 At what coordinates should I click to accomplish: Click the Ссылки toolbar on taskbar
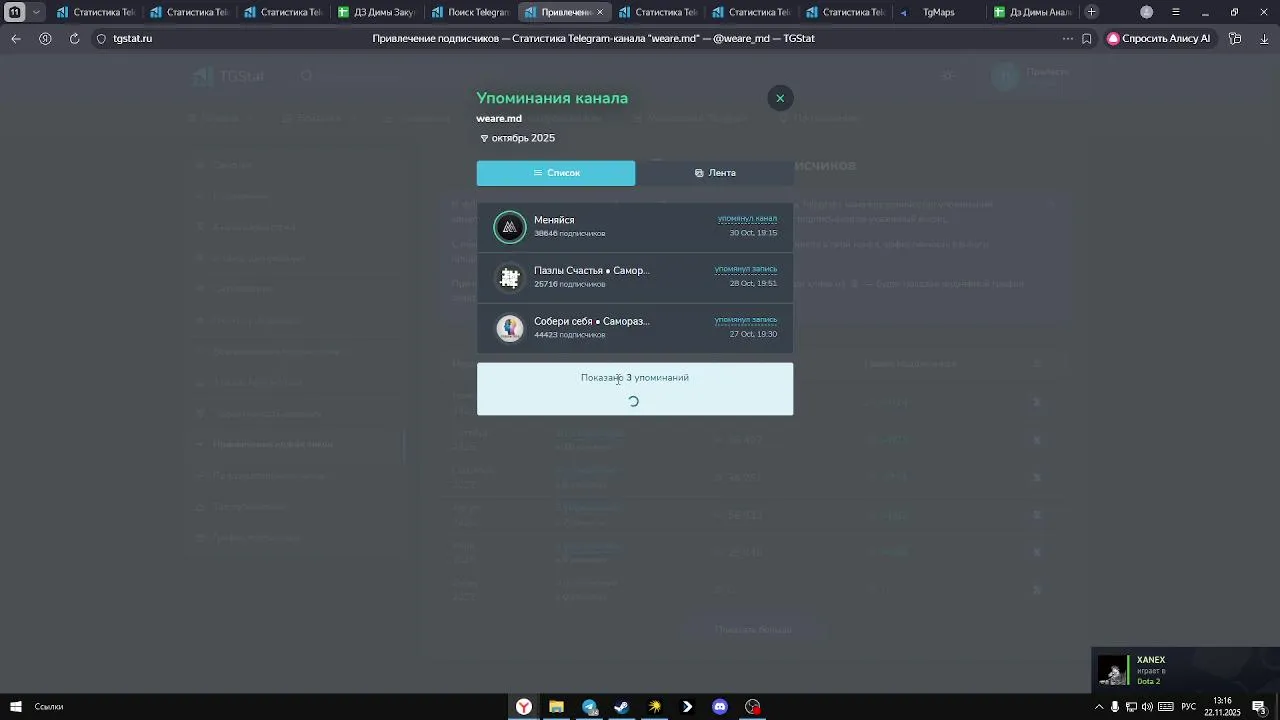pos(49,707)
